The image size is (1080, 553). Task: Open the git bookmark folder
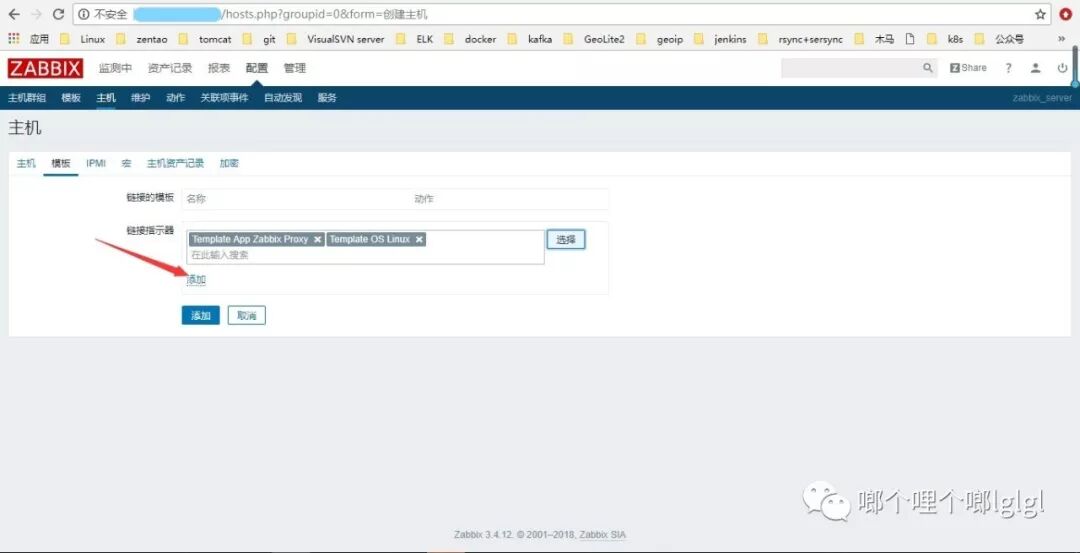[x=260, y=39]
